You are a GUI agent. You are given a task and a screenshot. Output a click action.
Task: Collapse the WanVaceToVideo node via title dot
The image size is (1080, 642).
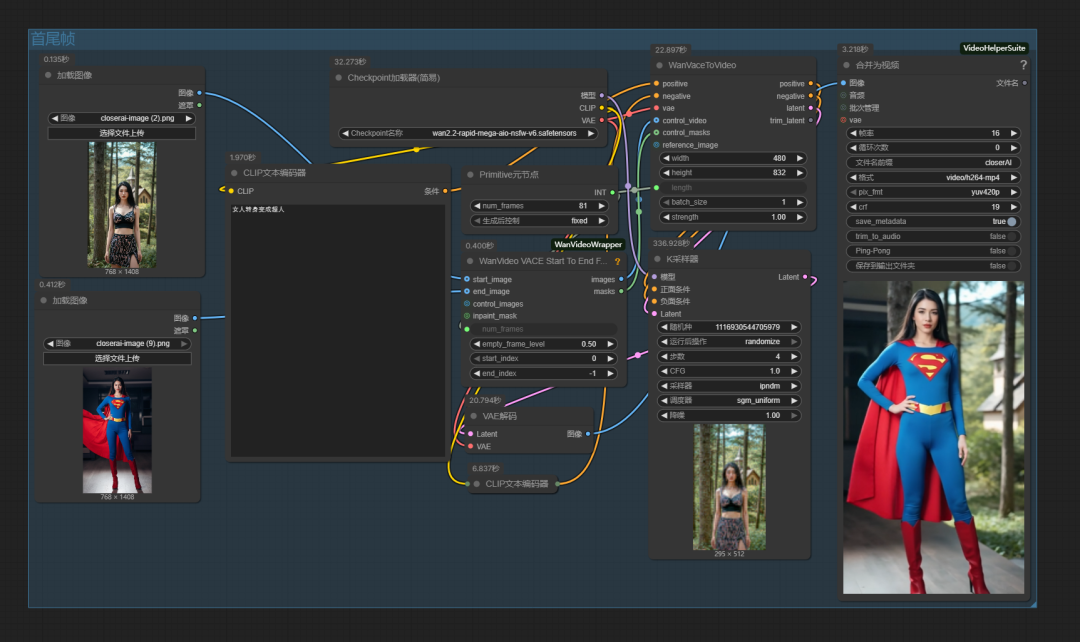tap(658, 65)
